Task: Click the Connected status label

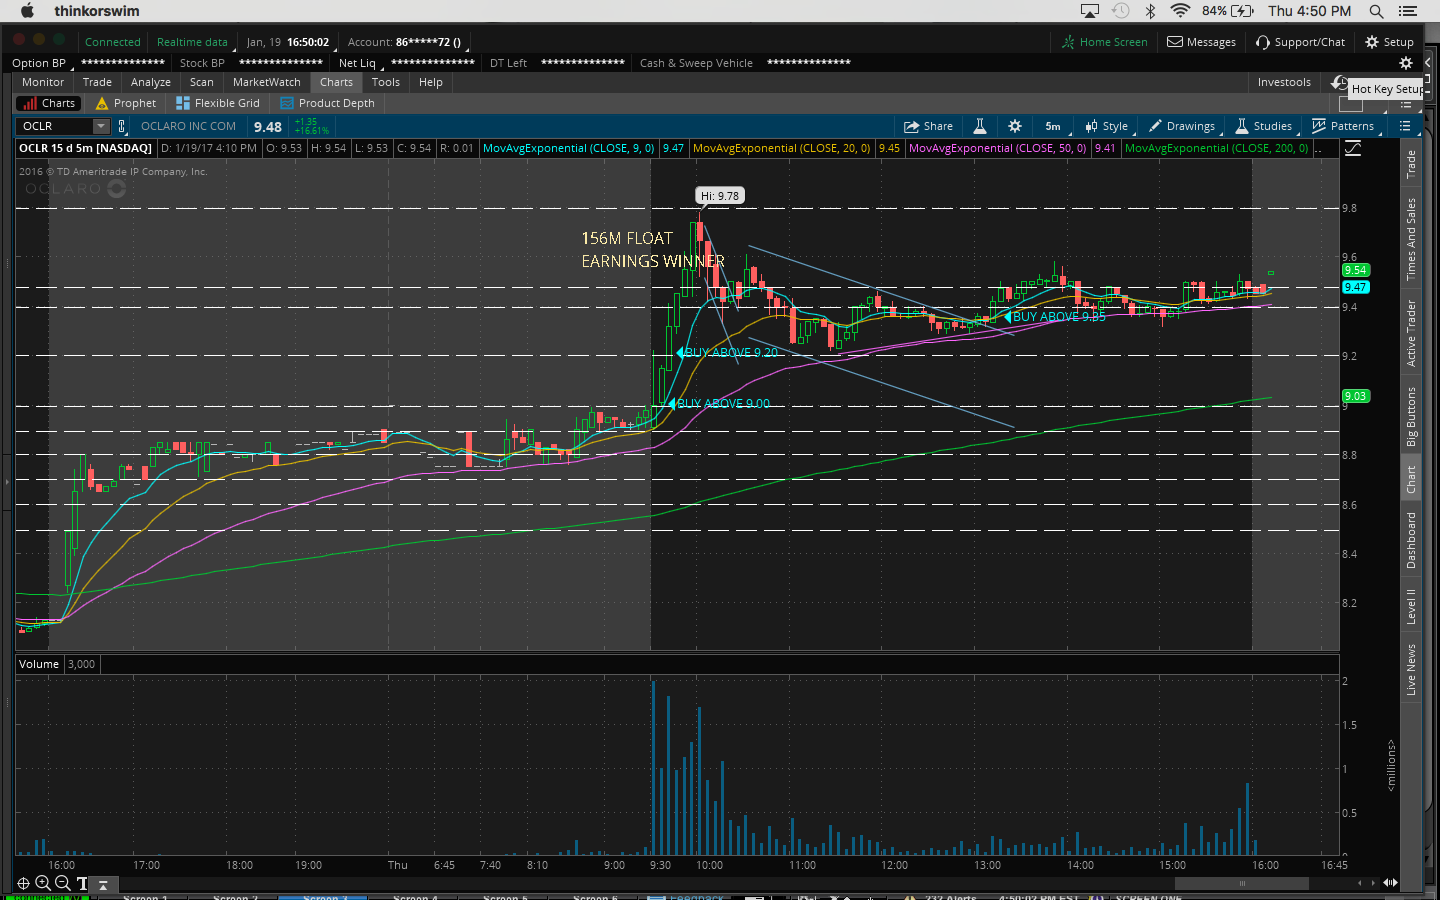Action: (112, 42)
